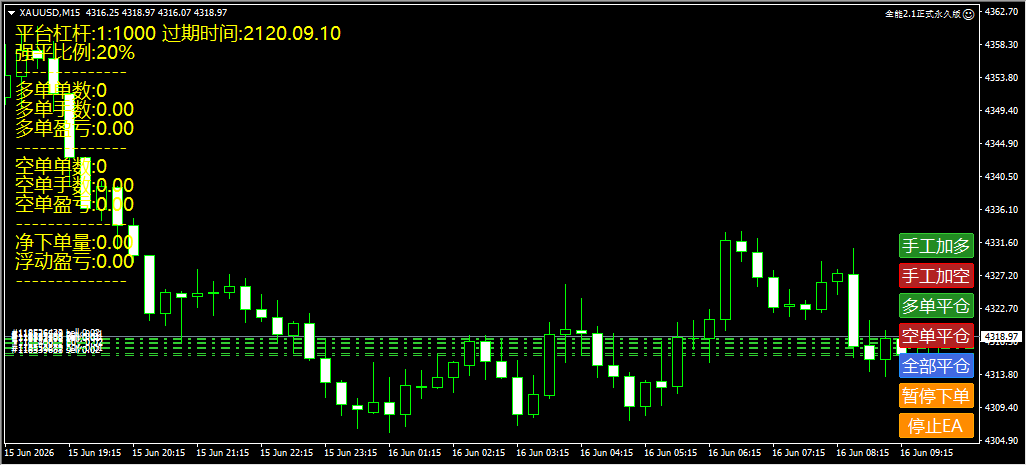Screen dimensions: 1027x466
Task: Click the 4353.80 price scale label
Action: (x=1001, y=77)
